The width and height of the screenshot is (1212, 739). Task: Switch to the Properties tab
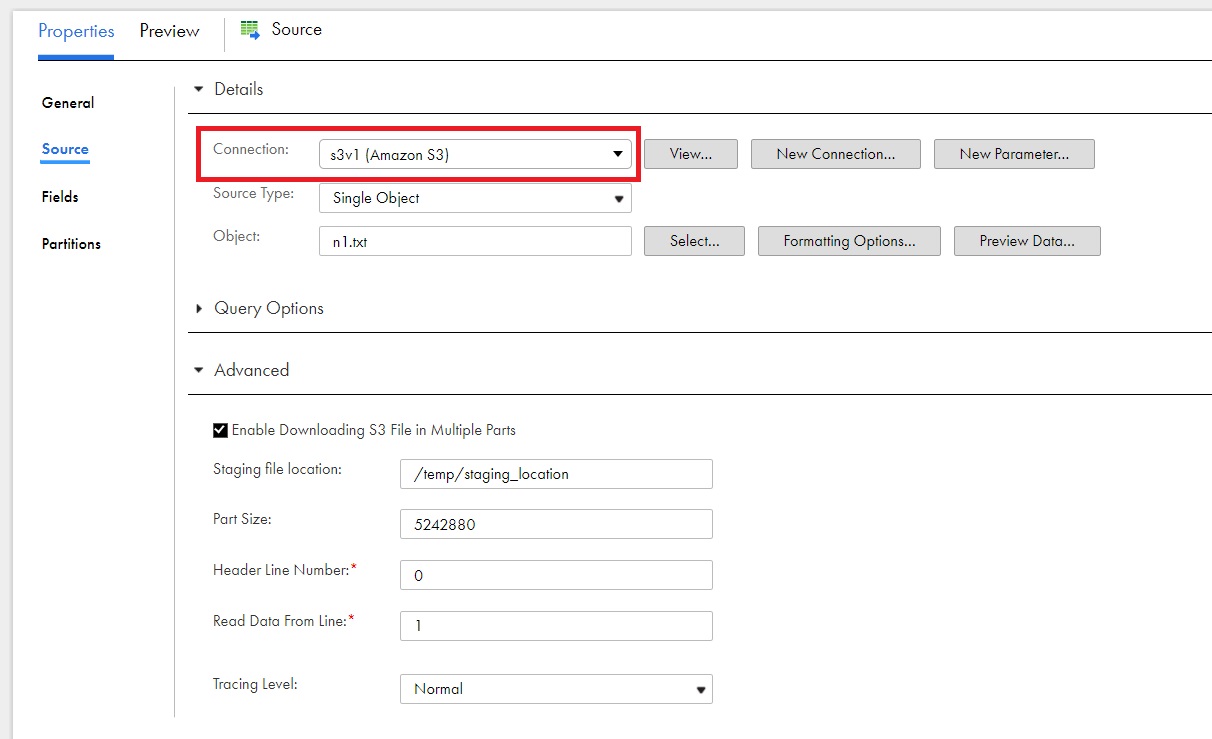[x=76, y=31]
